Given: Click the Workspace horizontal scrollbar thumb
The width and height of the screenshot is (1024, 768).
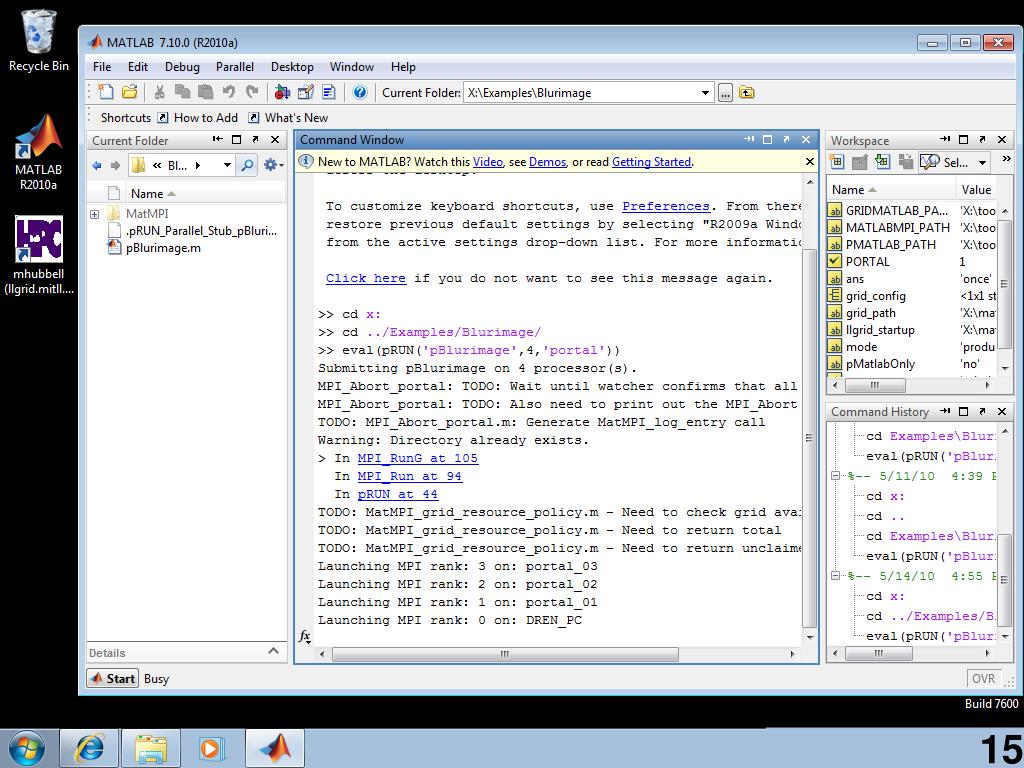Looking at the screenshot, I should point(874,385).
